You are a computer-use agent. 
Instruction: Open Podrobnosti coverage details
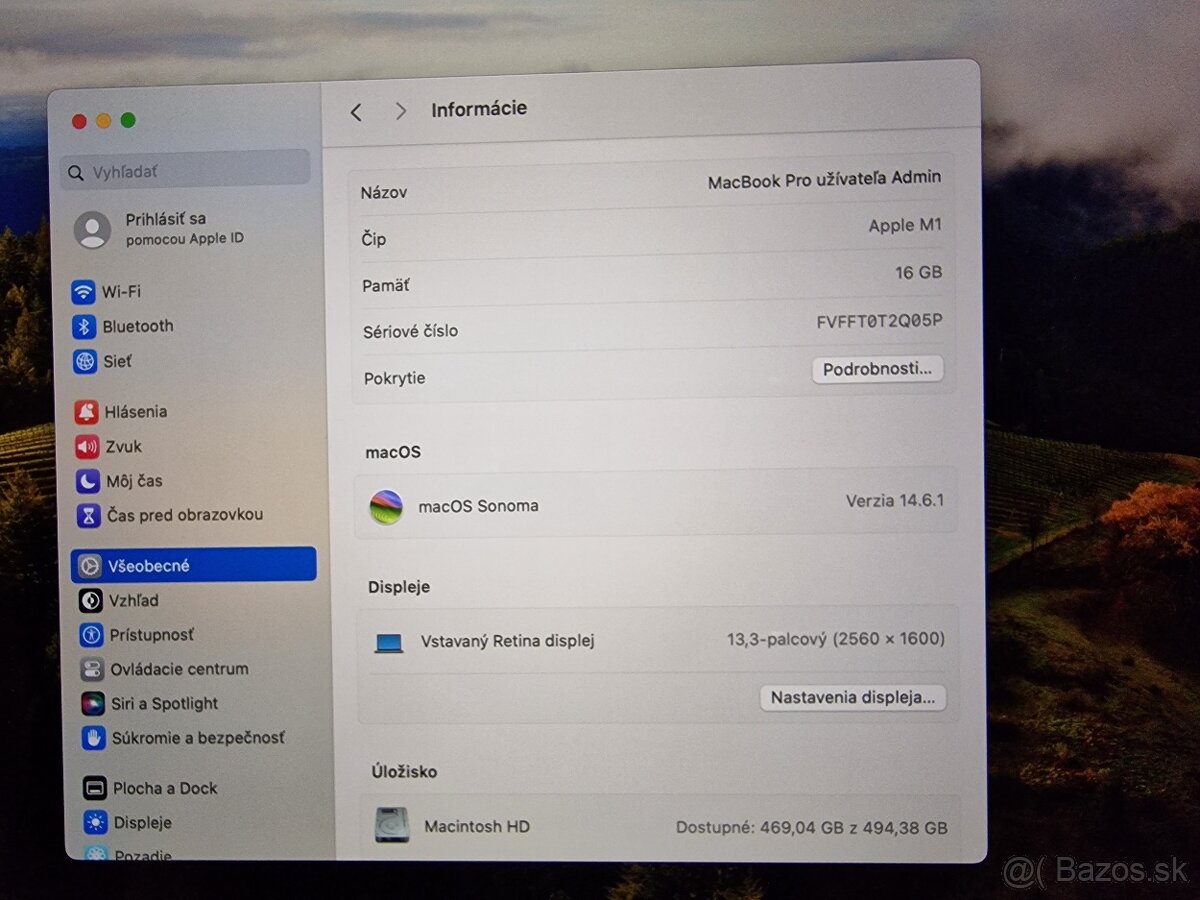point(877,369)
